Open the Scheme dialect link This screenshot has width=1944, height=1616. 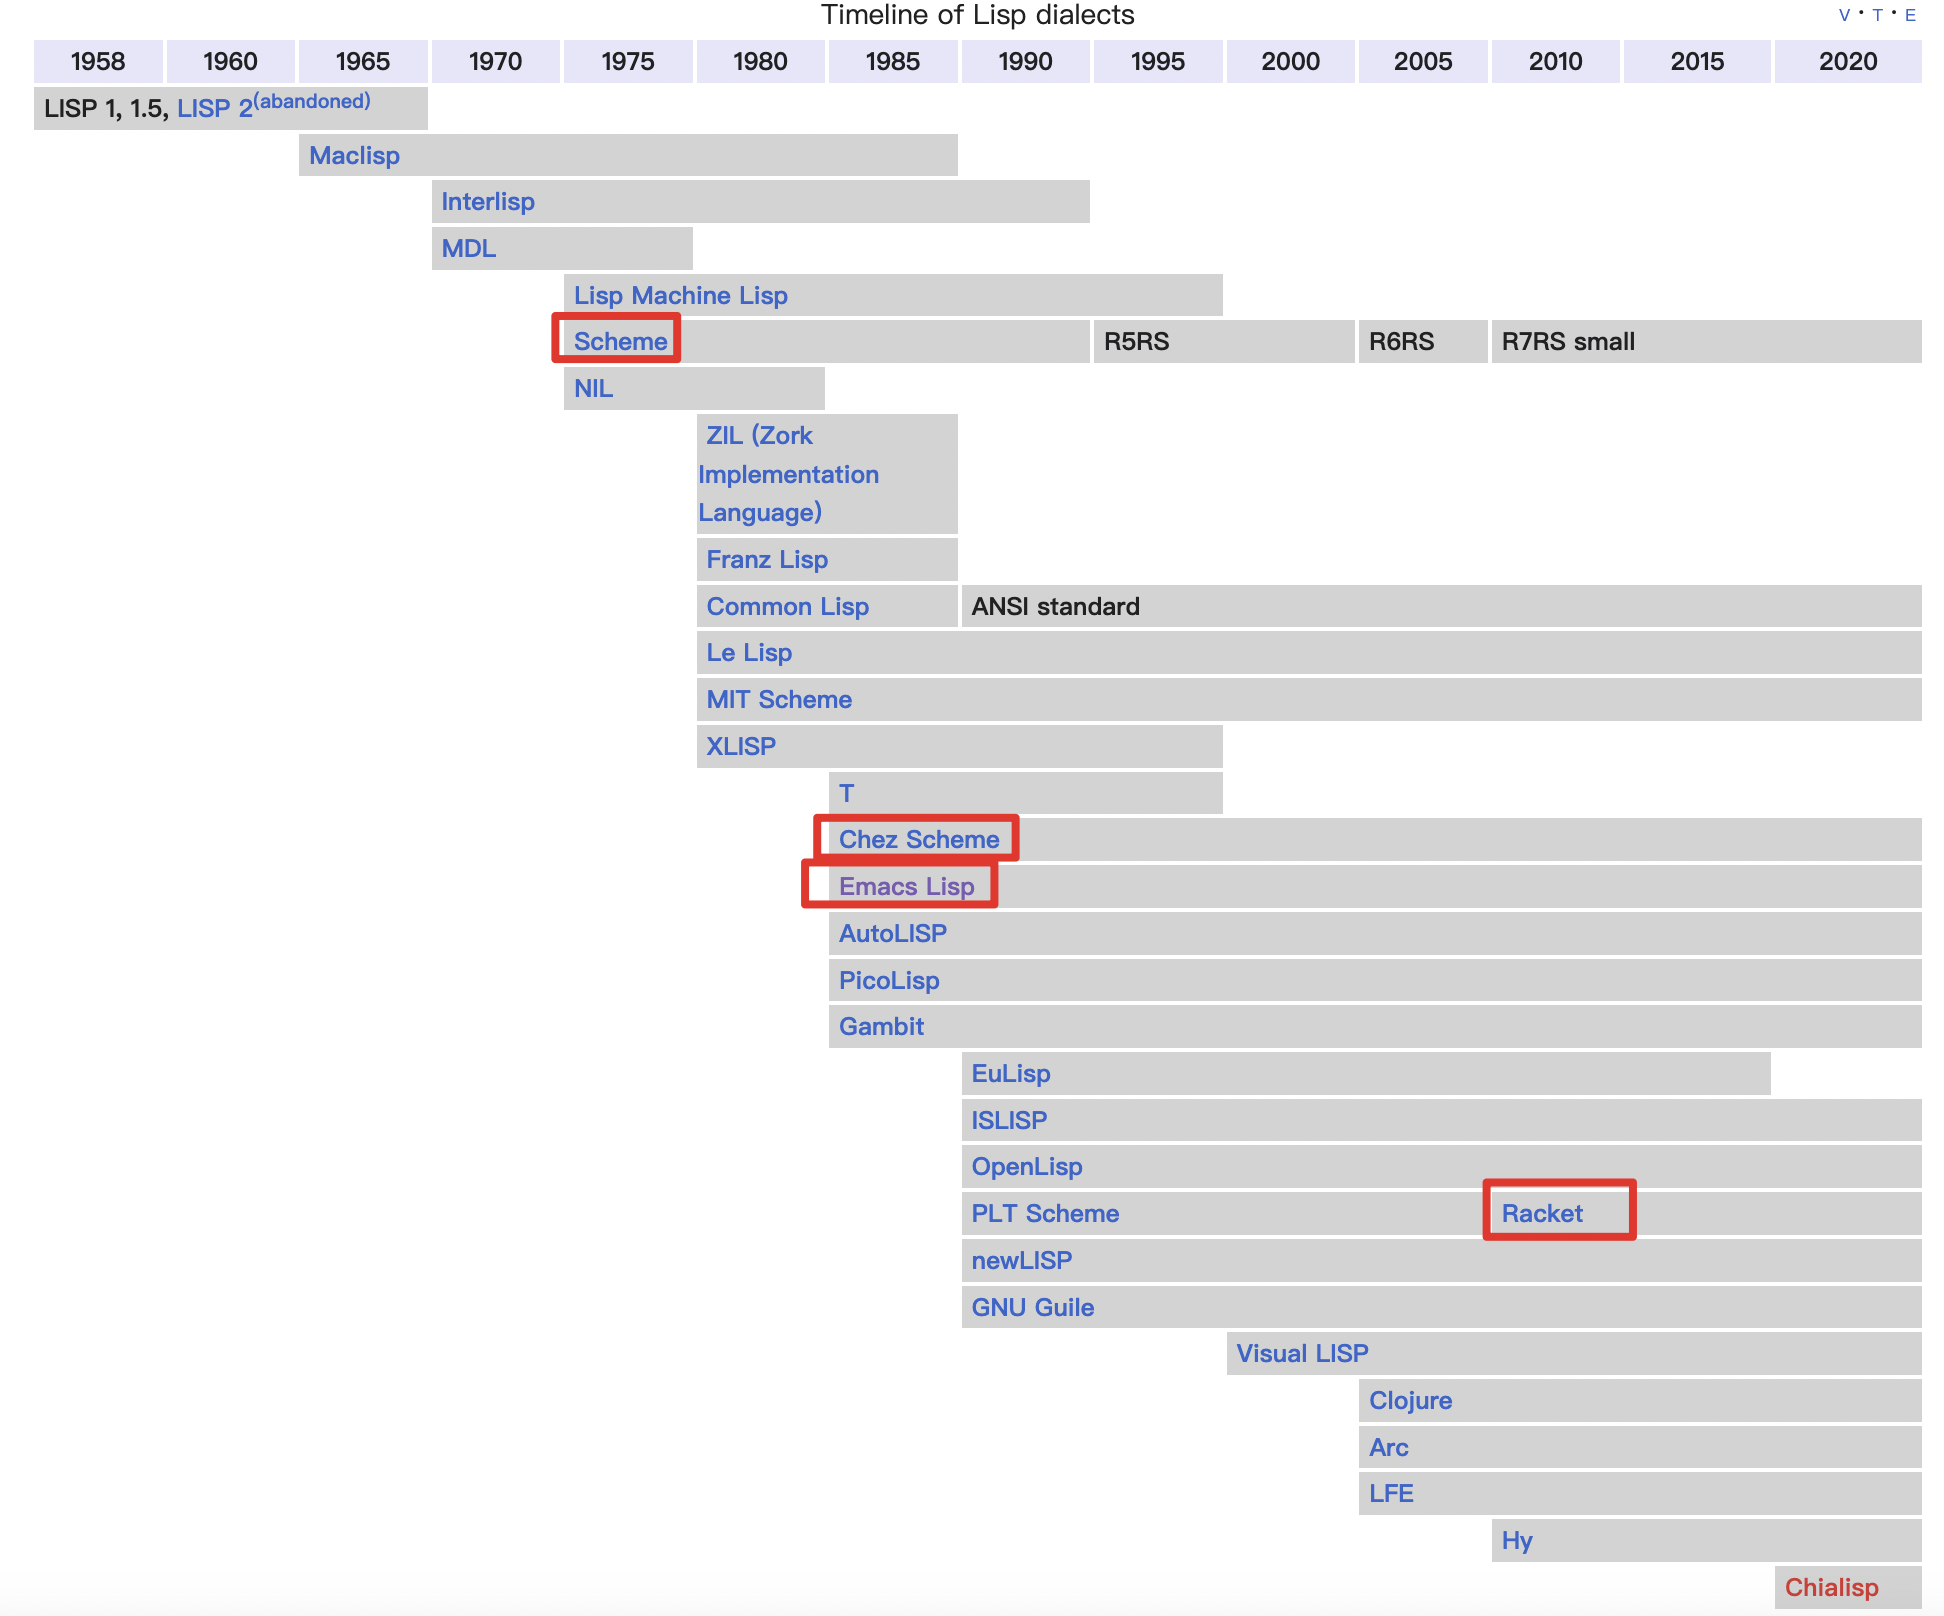[x=620, y=341]
